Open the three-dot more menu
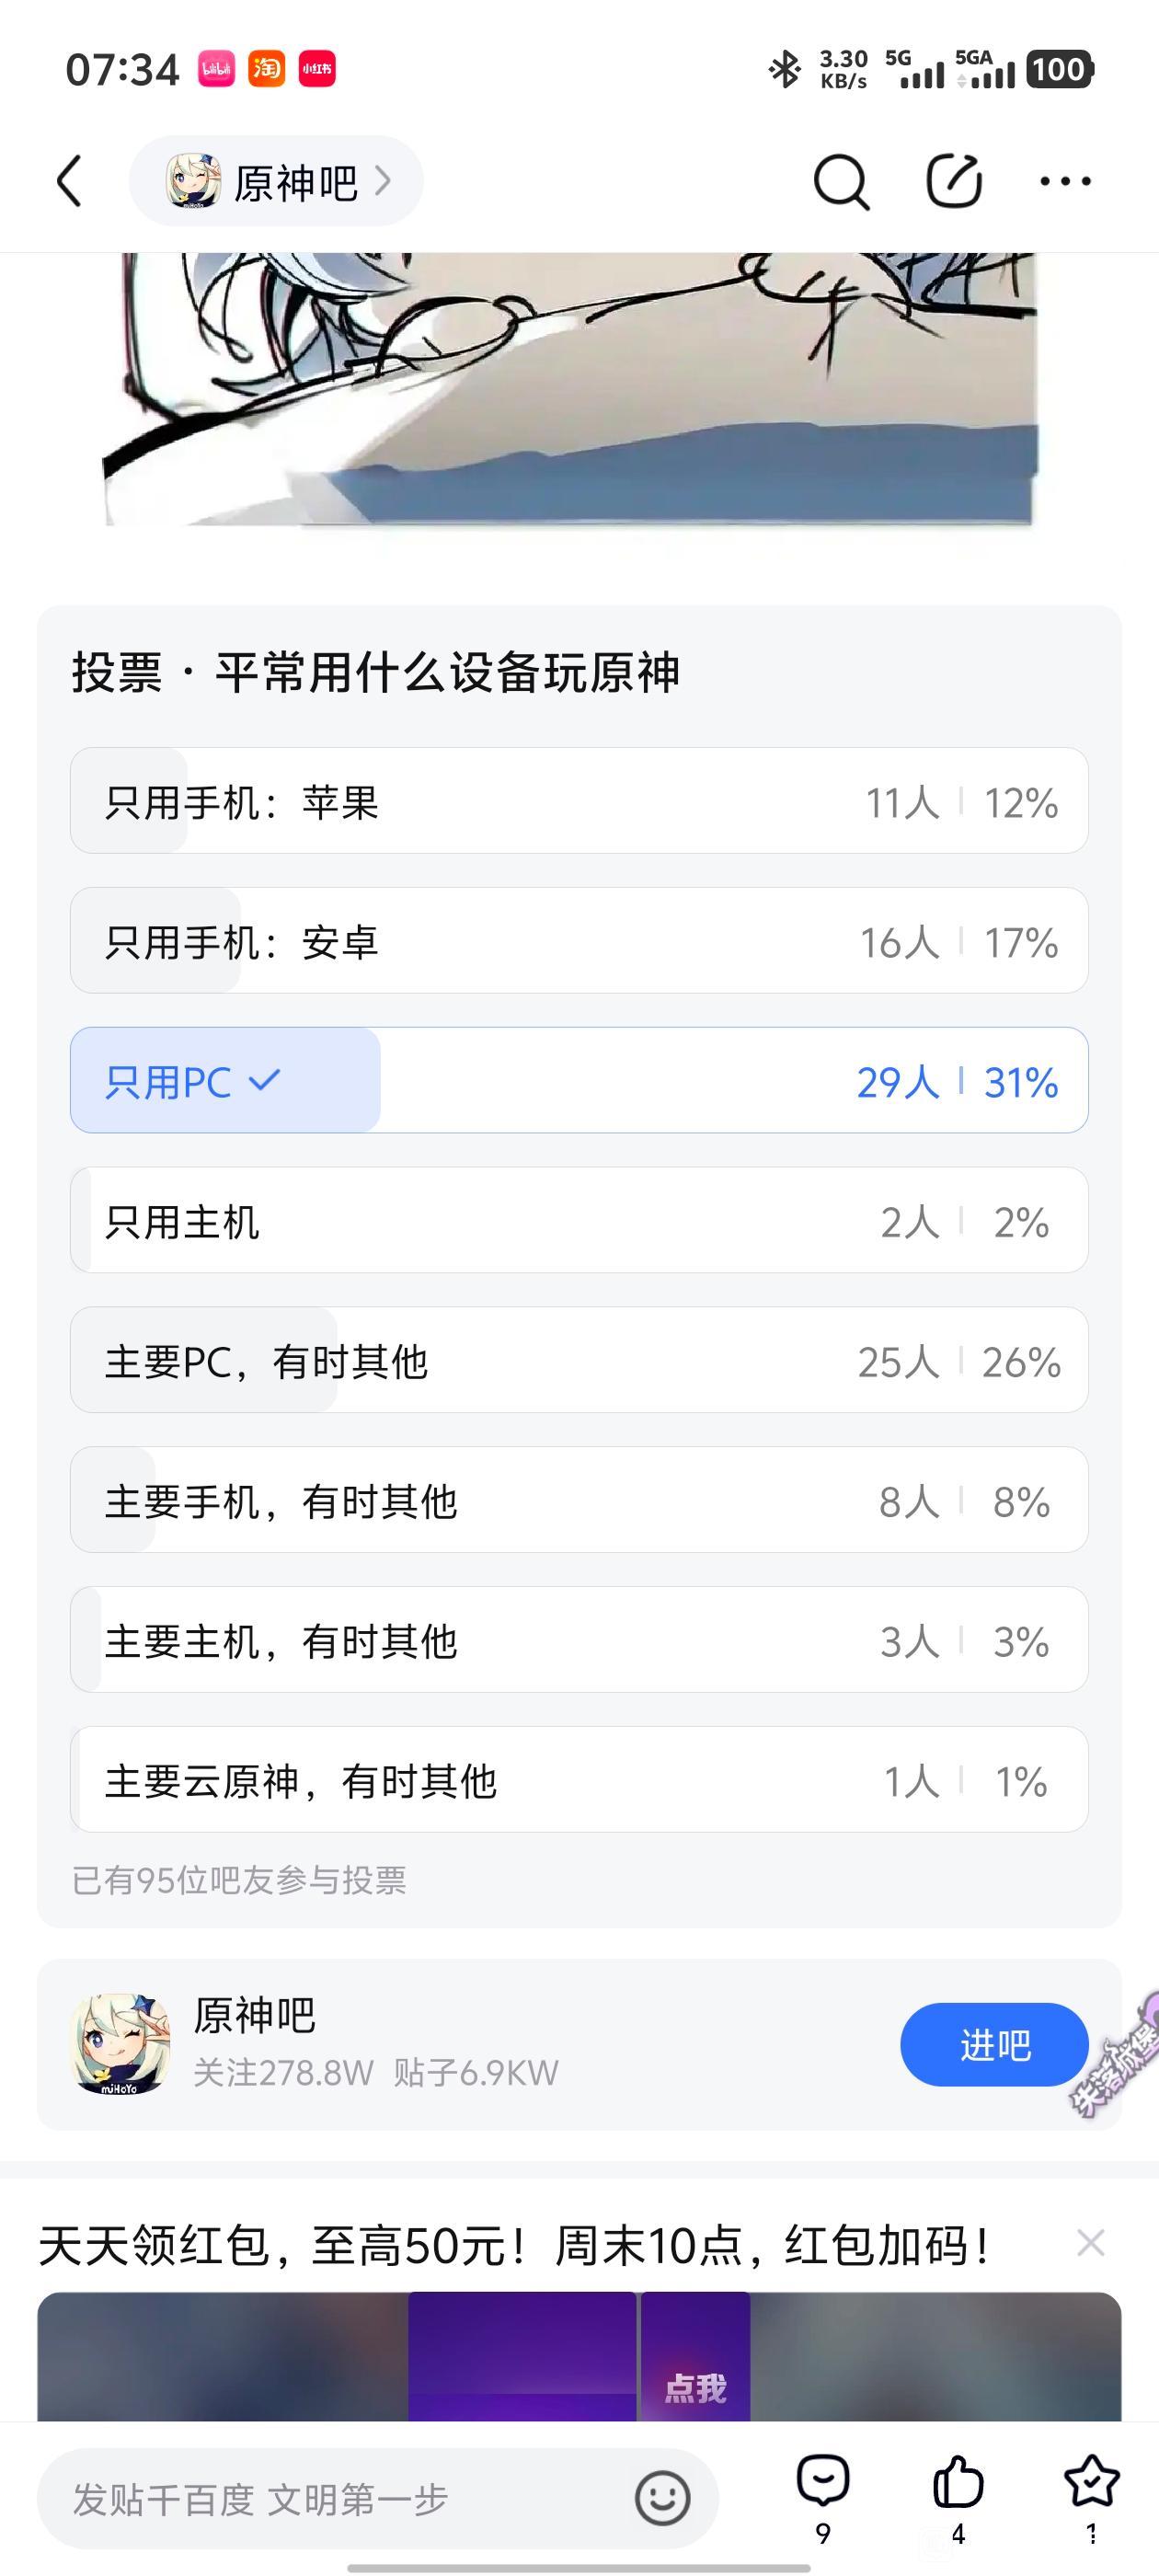Image resolution: width=1159 pixels, height=2576 pixels. point(1065,181)
